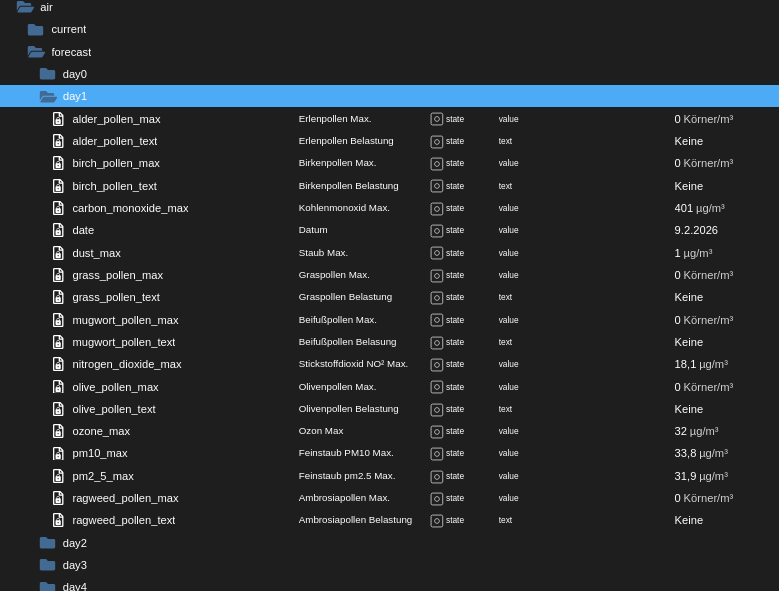Click the dust_max file icon
Image resolution: width=779 pixels, height=591 pixels.
[58, 253]
